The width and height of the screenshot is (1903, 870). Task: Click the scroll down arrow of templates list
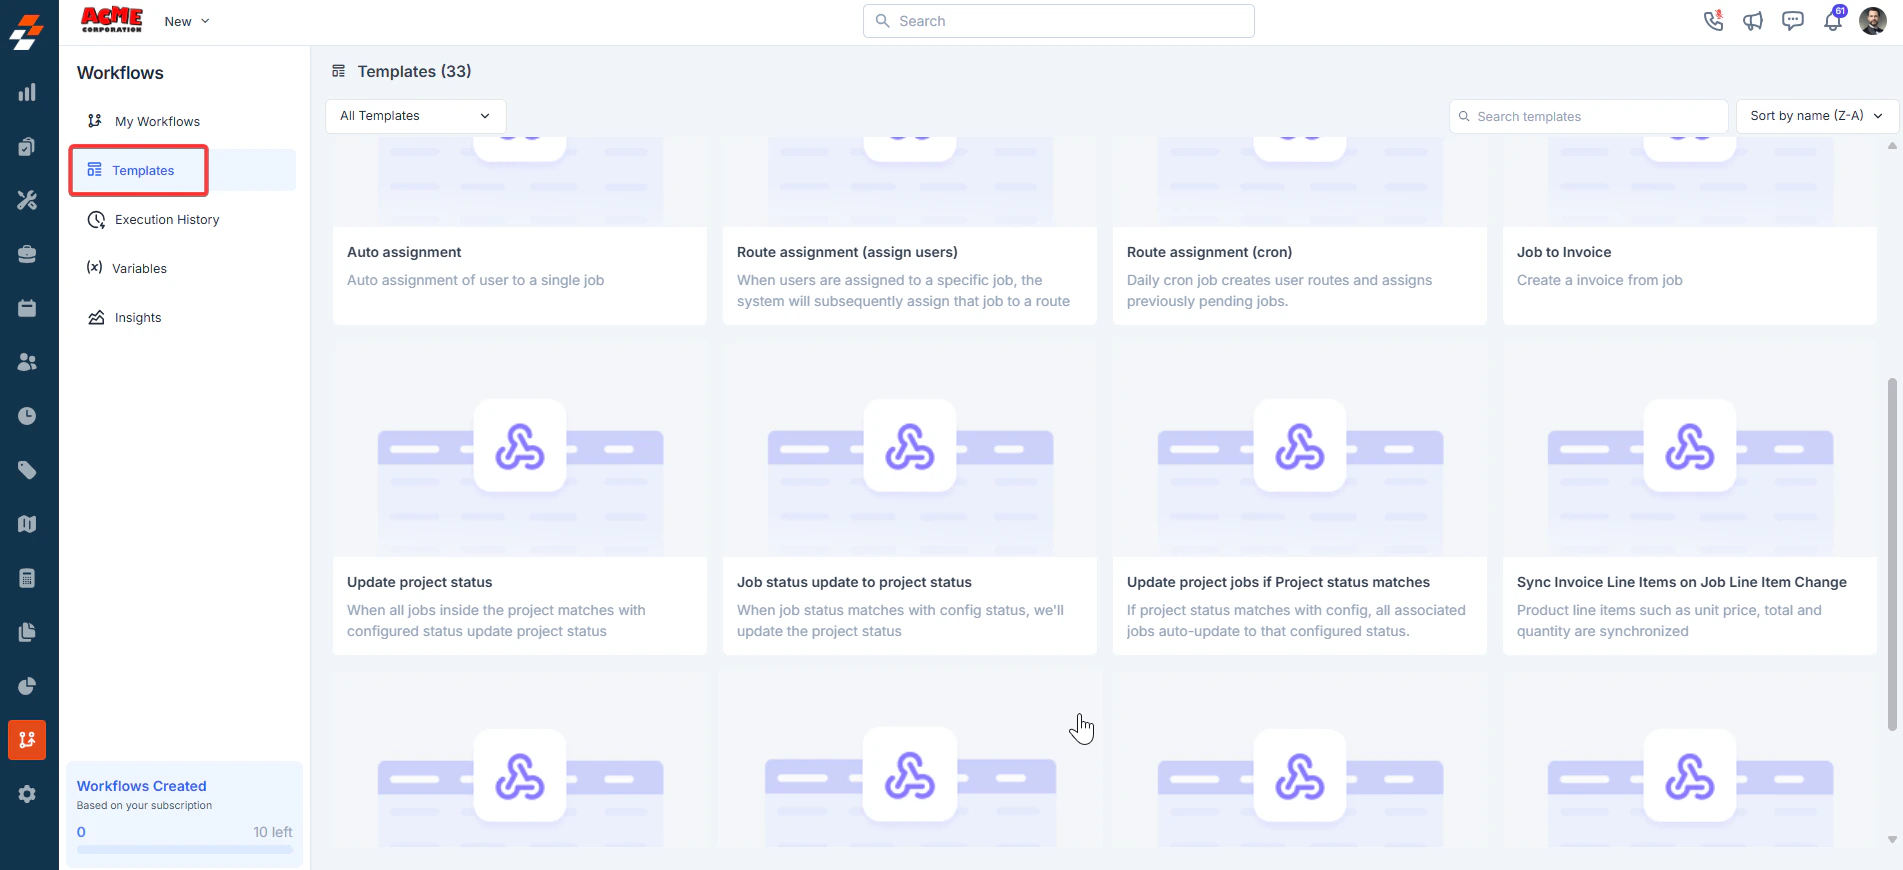point(1892,840)
